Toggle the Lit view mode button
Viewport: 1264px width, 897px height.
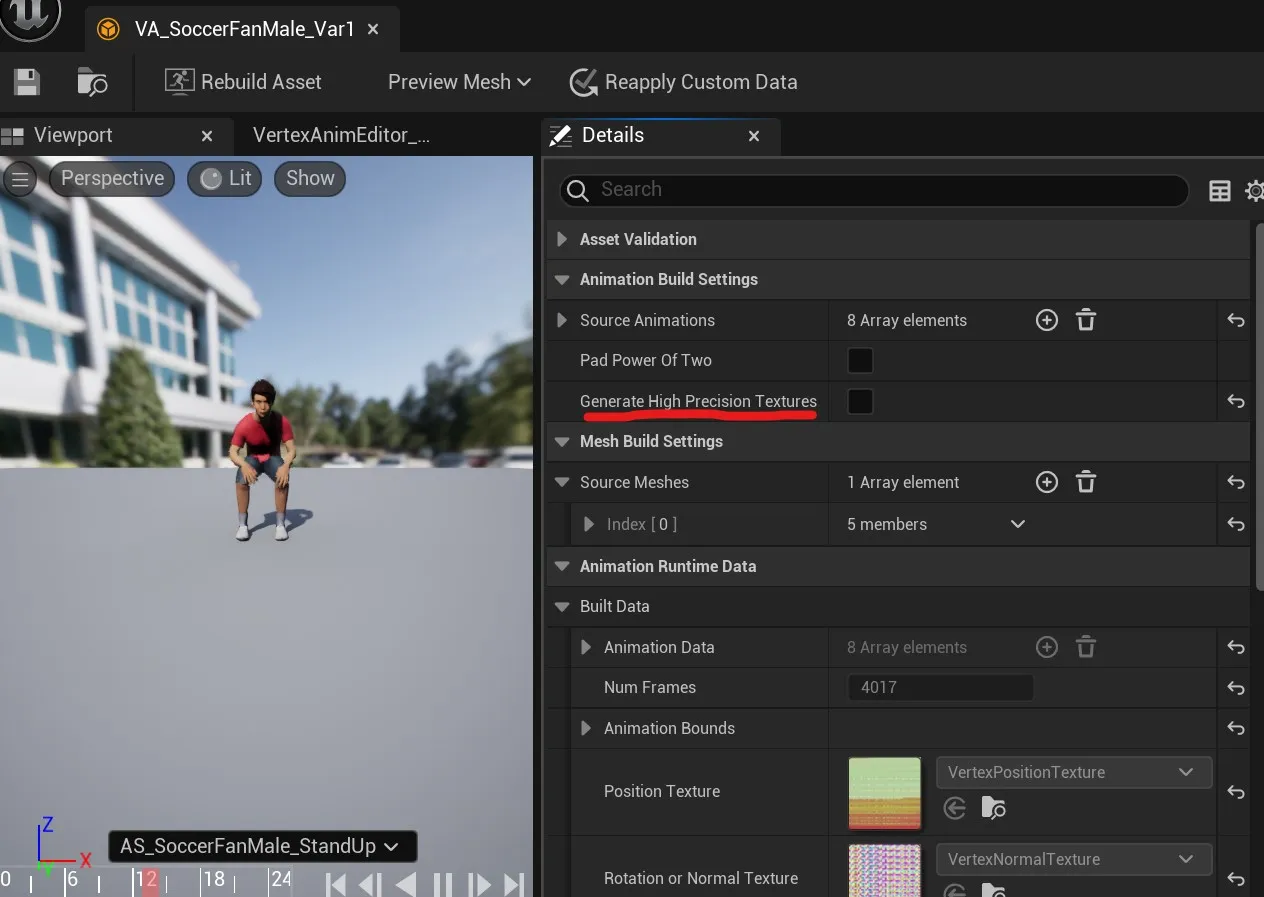[x=225, y=179]
